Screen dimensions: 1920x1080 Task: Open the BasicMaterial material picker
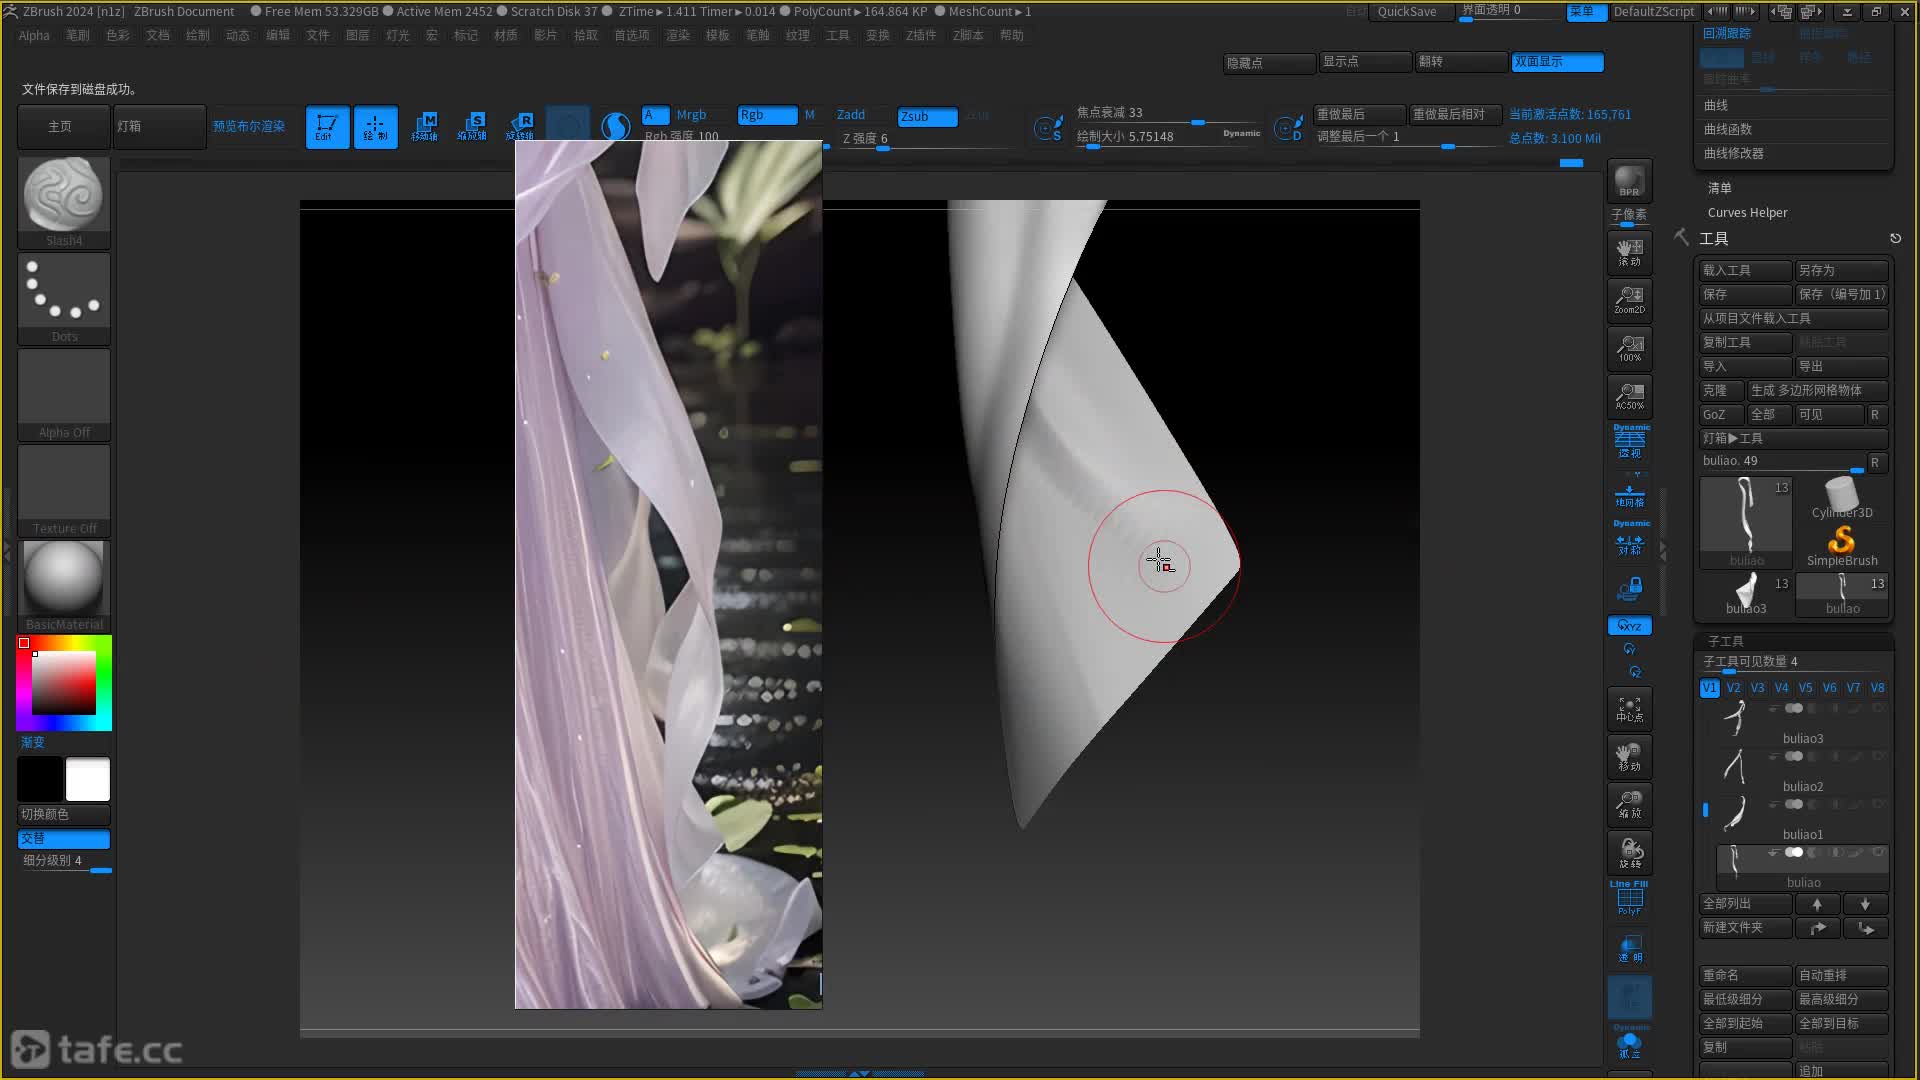pos(64,587)
